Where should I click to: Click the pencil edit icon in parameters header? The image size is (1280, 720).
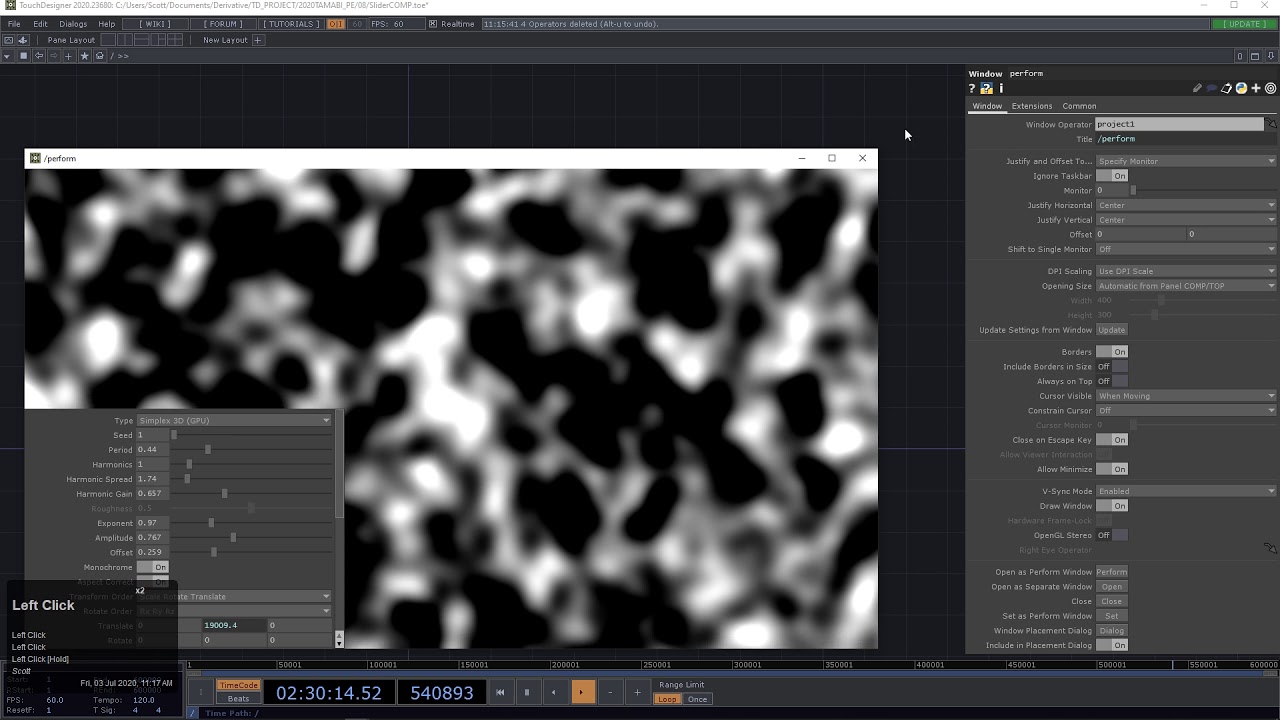[1197, 88]
